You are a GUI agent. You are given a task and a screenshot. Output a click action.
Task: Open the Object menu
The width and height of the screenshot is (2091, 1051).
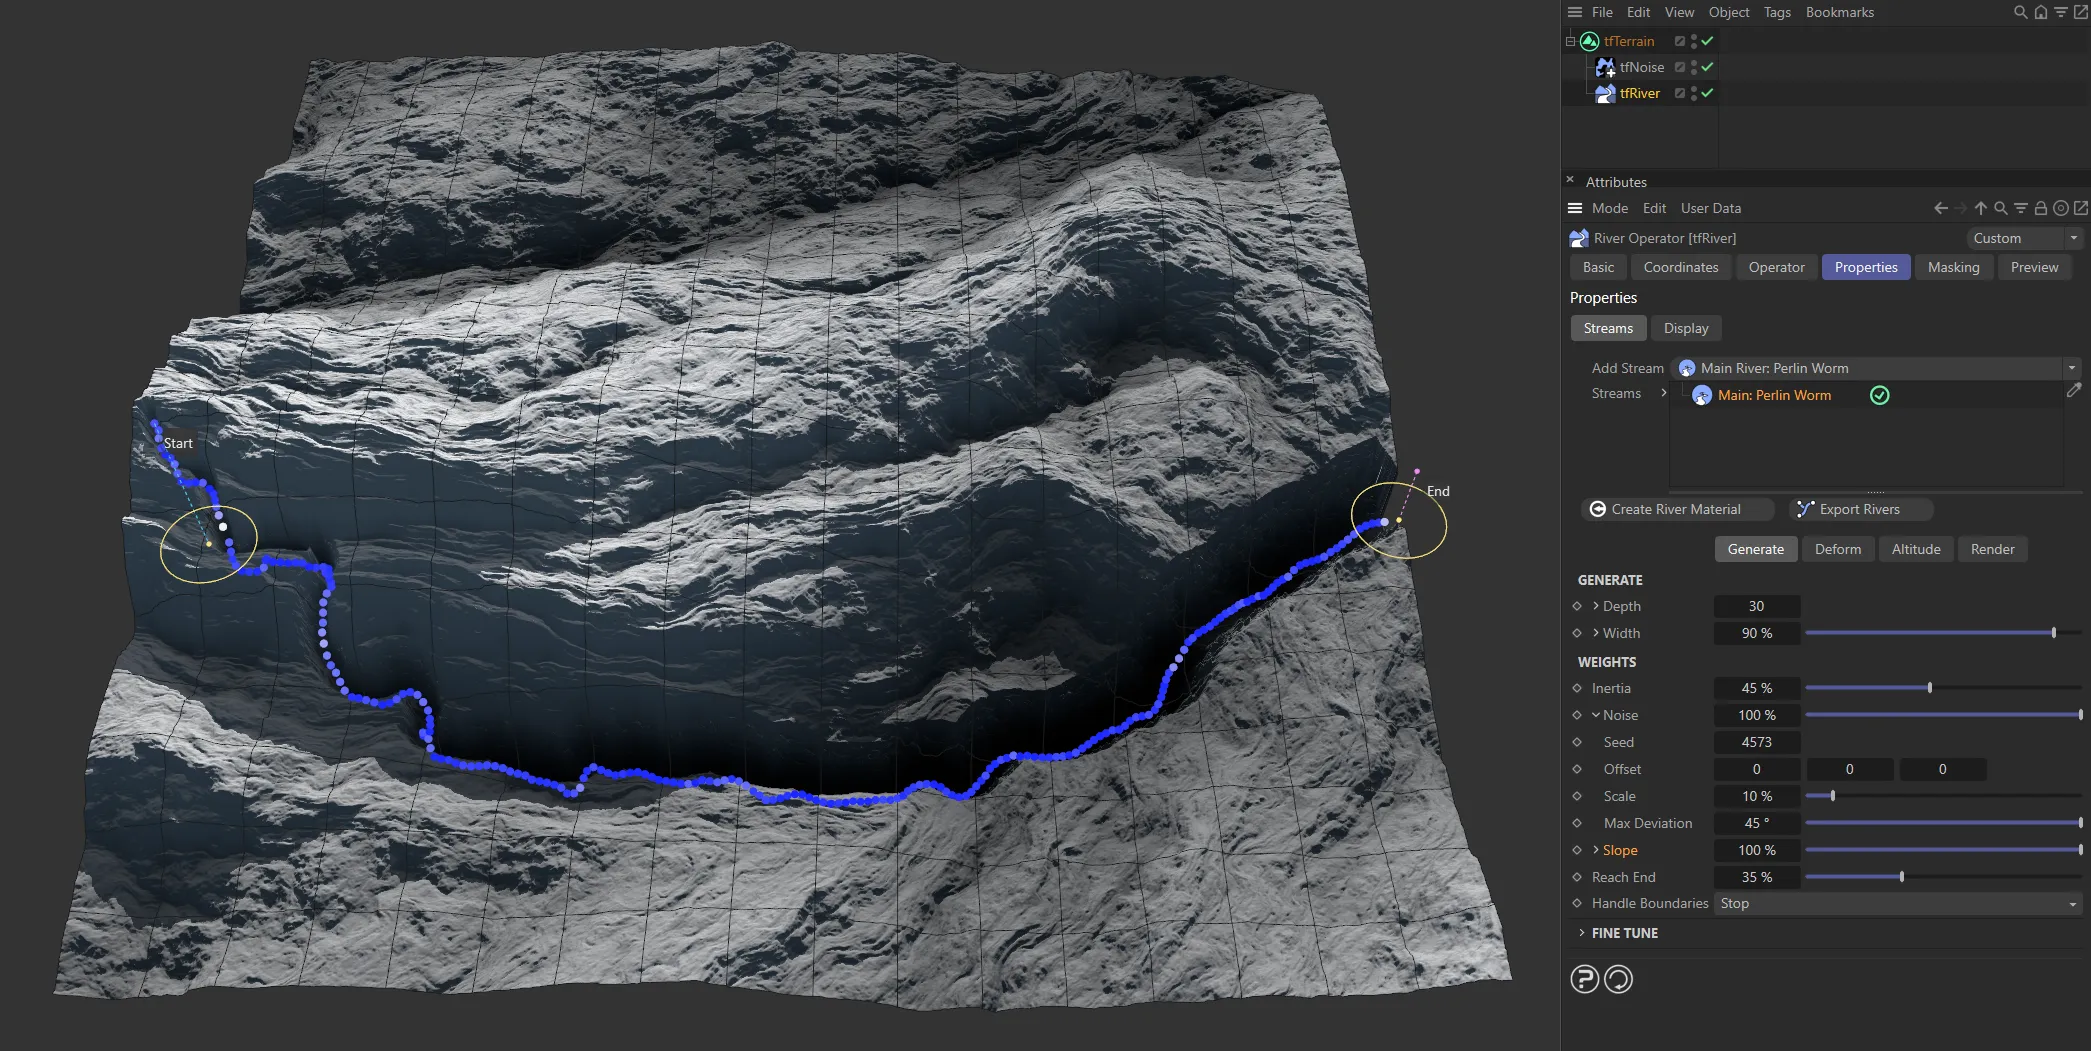1729,12
